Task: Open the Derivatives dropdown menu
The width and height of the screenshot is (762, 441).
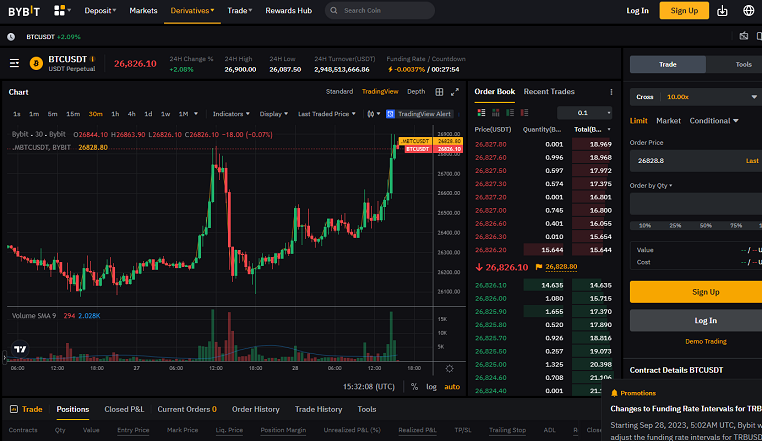Action: click(192, 11)
